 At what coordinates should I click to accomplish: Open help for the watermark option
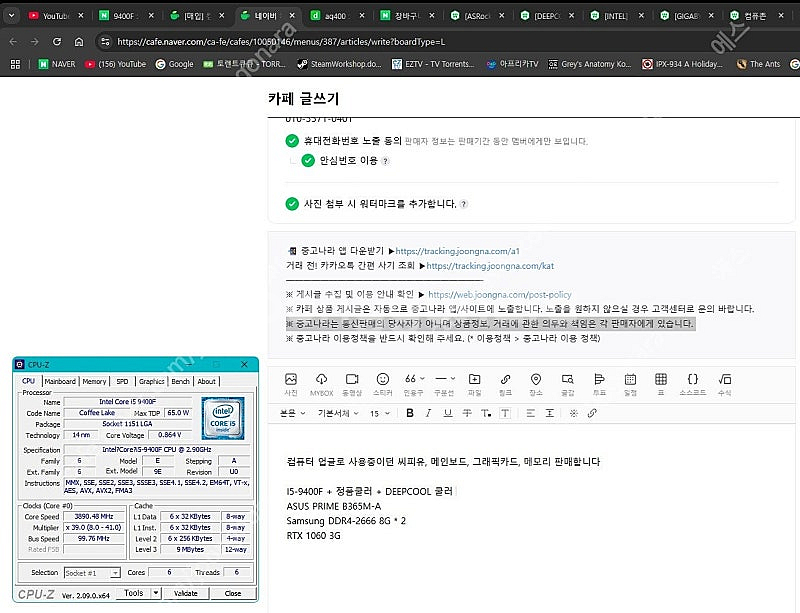point(463,204)
